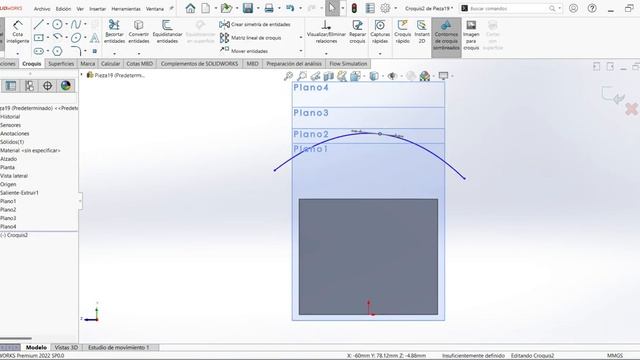Expand the Circle tool dropdown arrow

click(66, 24)
